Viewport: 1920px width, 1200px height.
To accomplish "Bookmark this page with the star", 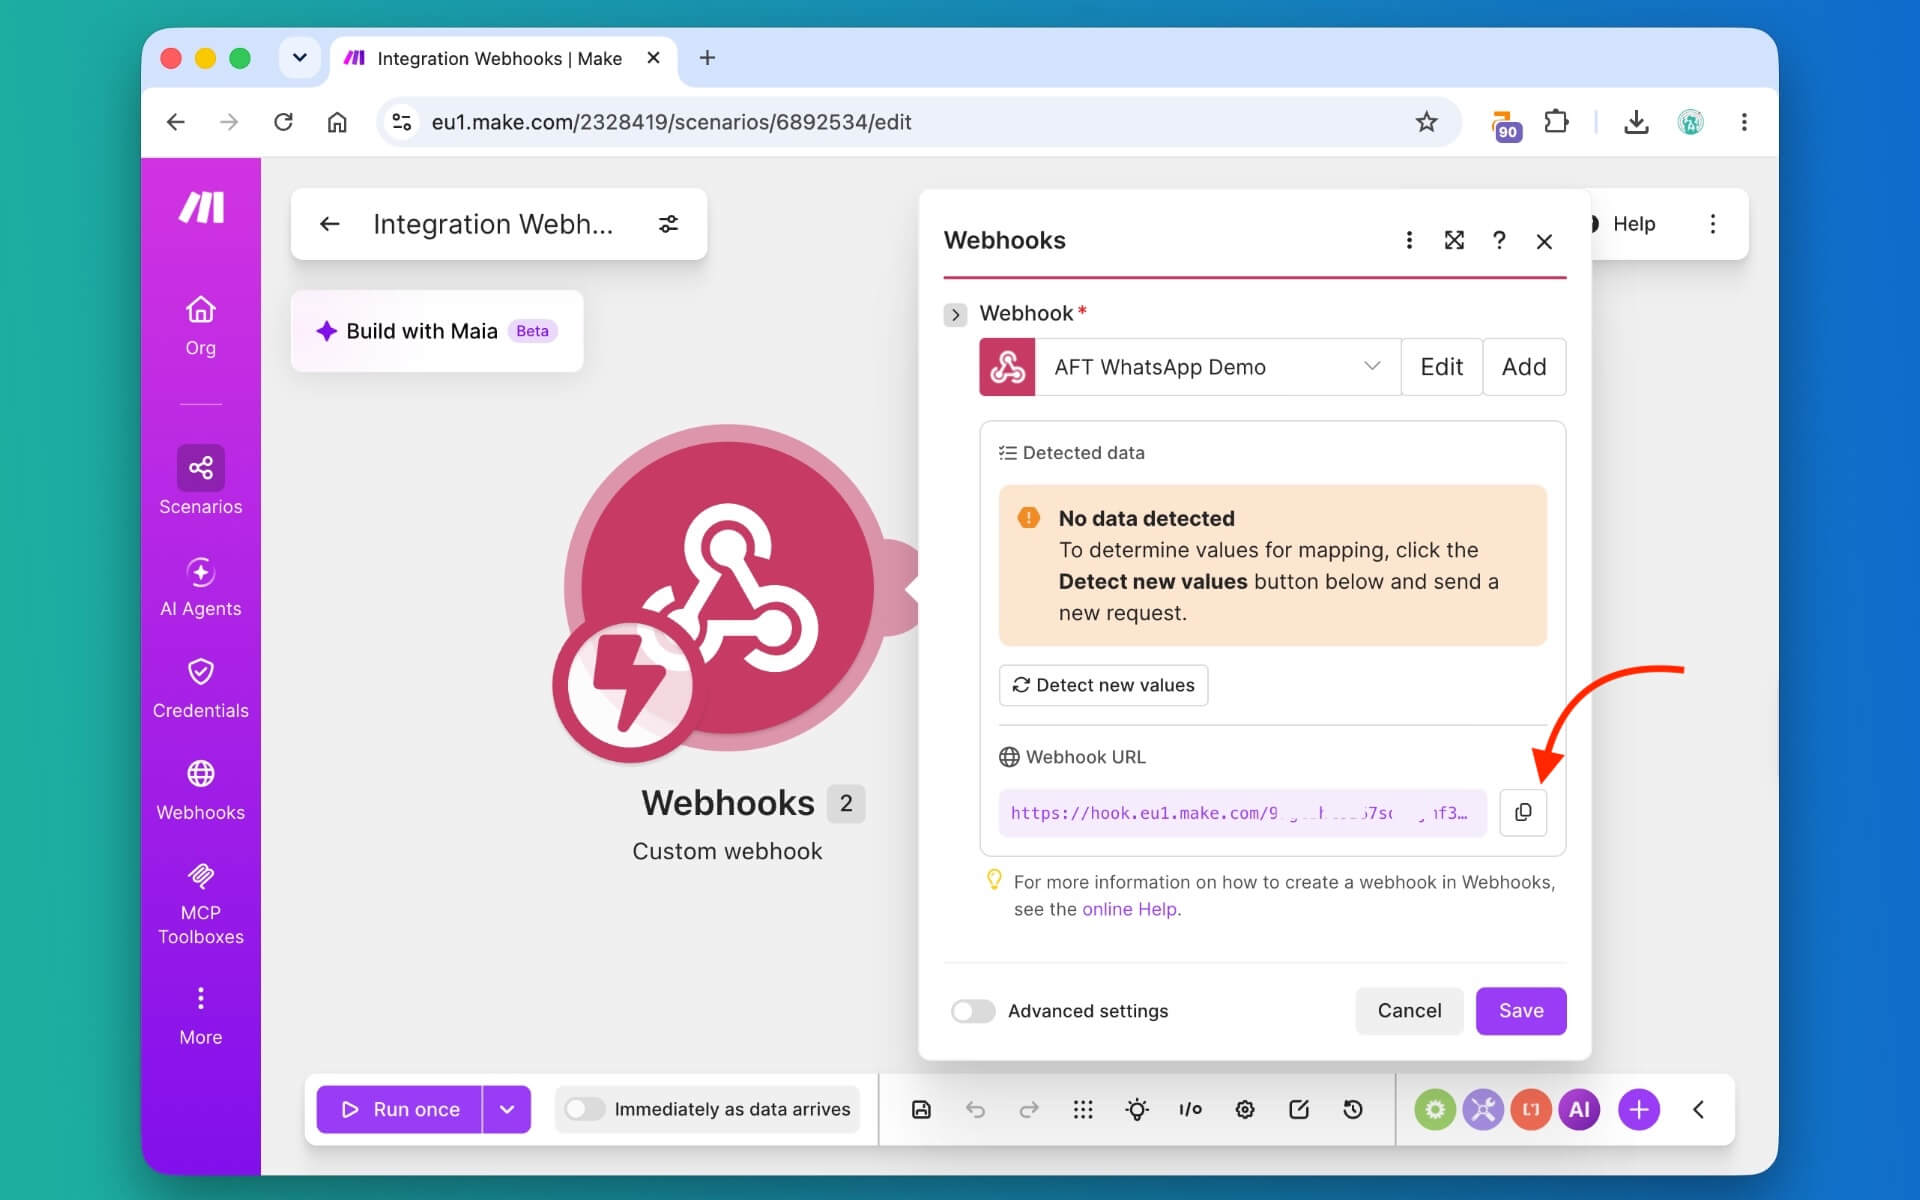I will [x=1426, y=122].
